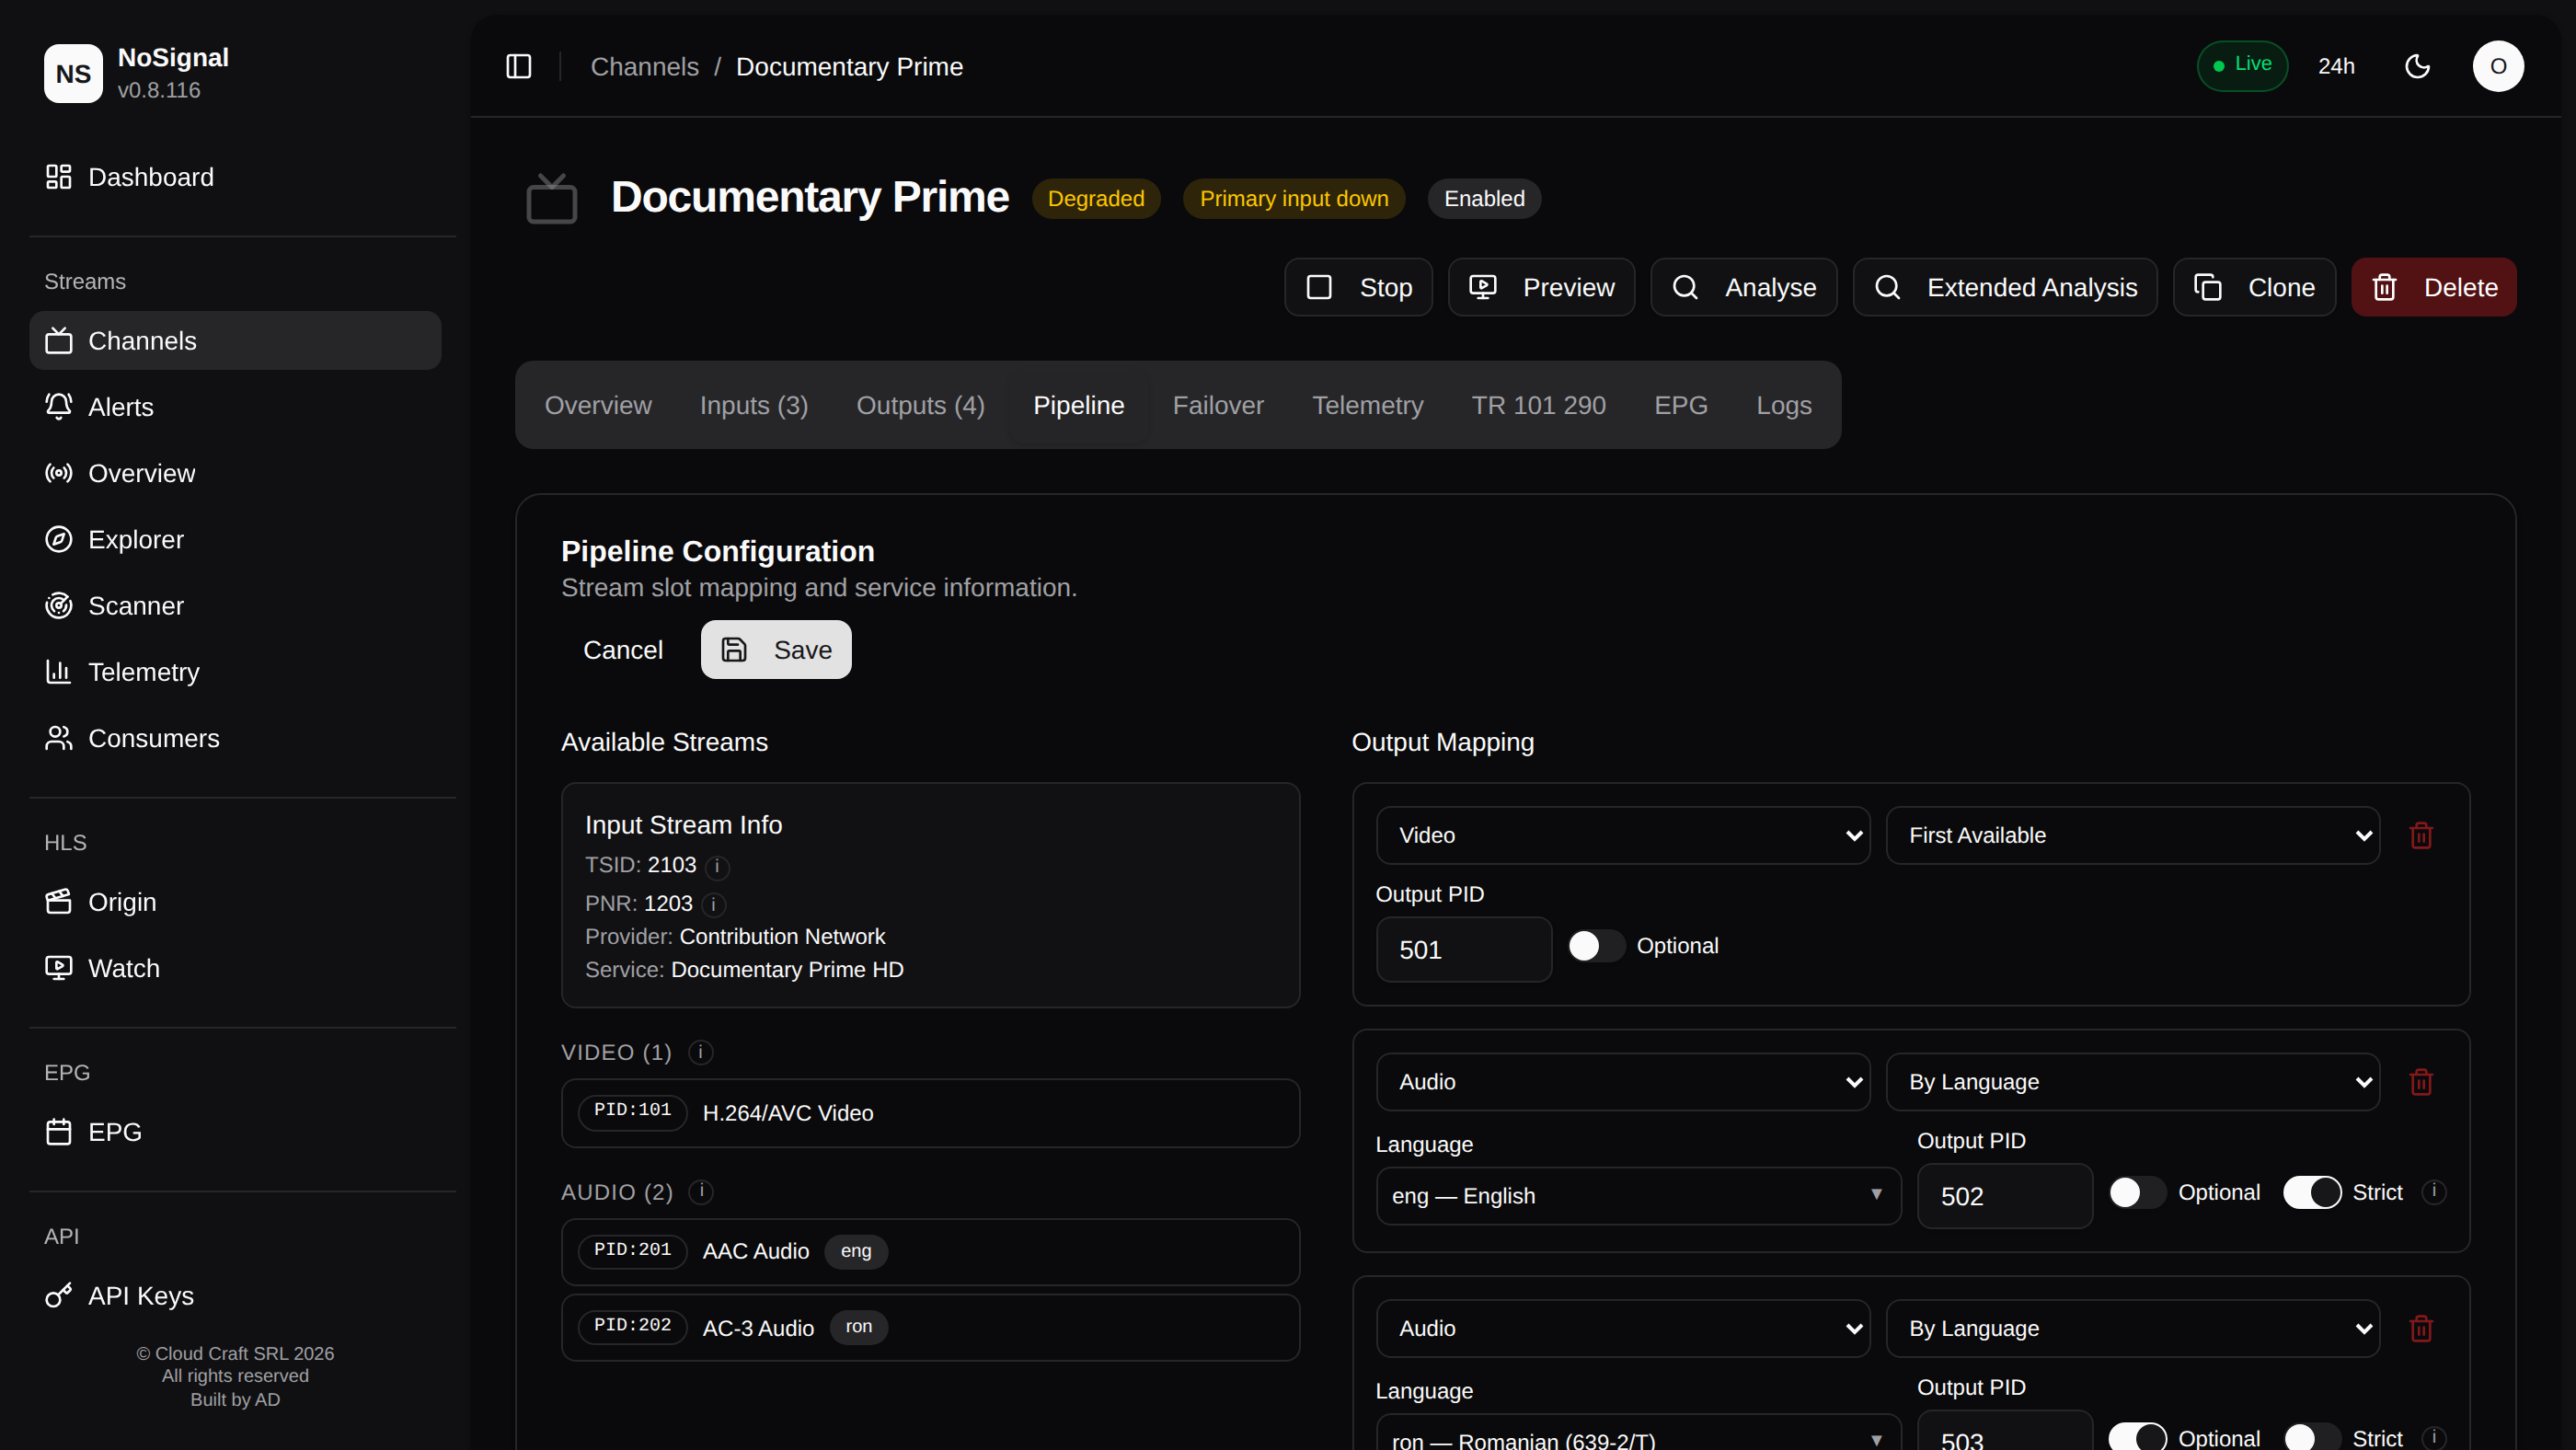Switch to the channel Overview tab
Image resolution: width=2576 pixels, height=1450 pixels.
coord(598,405)
